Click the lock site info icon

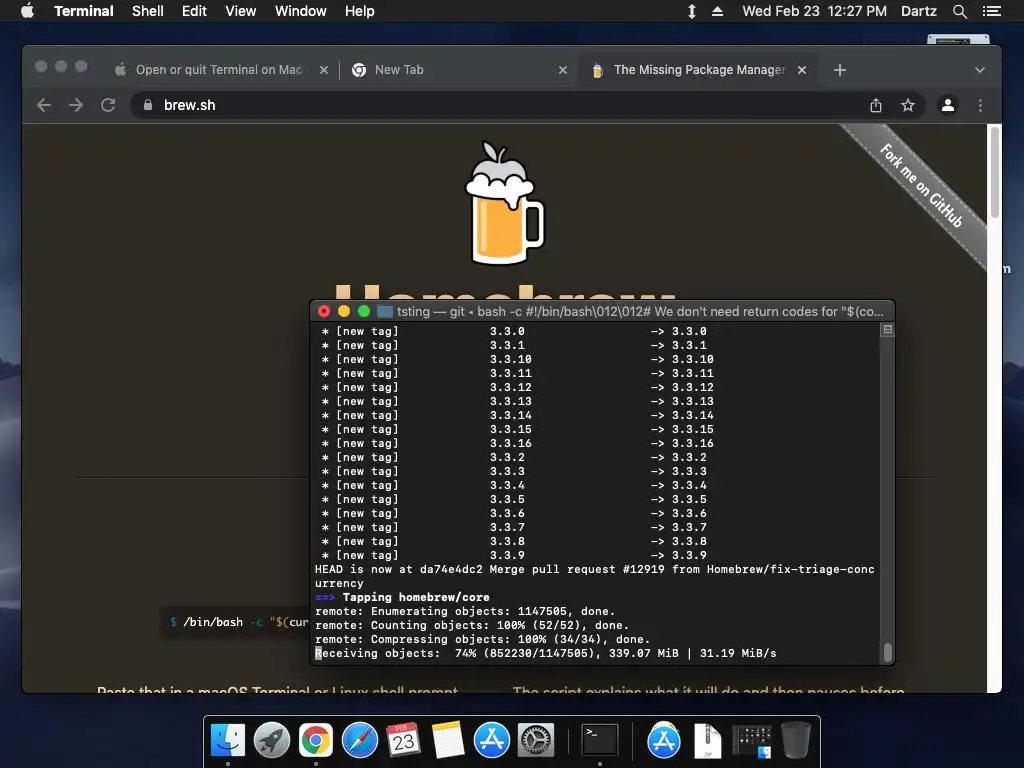(x=148, y=105)
